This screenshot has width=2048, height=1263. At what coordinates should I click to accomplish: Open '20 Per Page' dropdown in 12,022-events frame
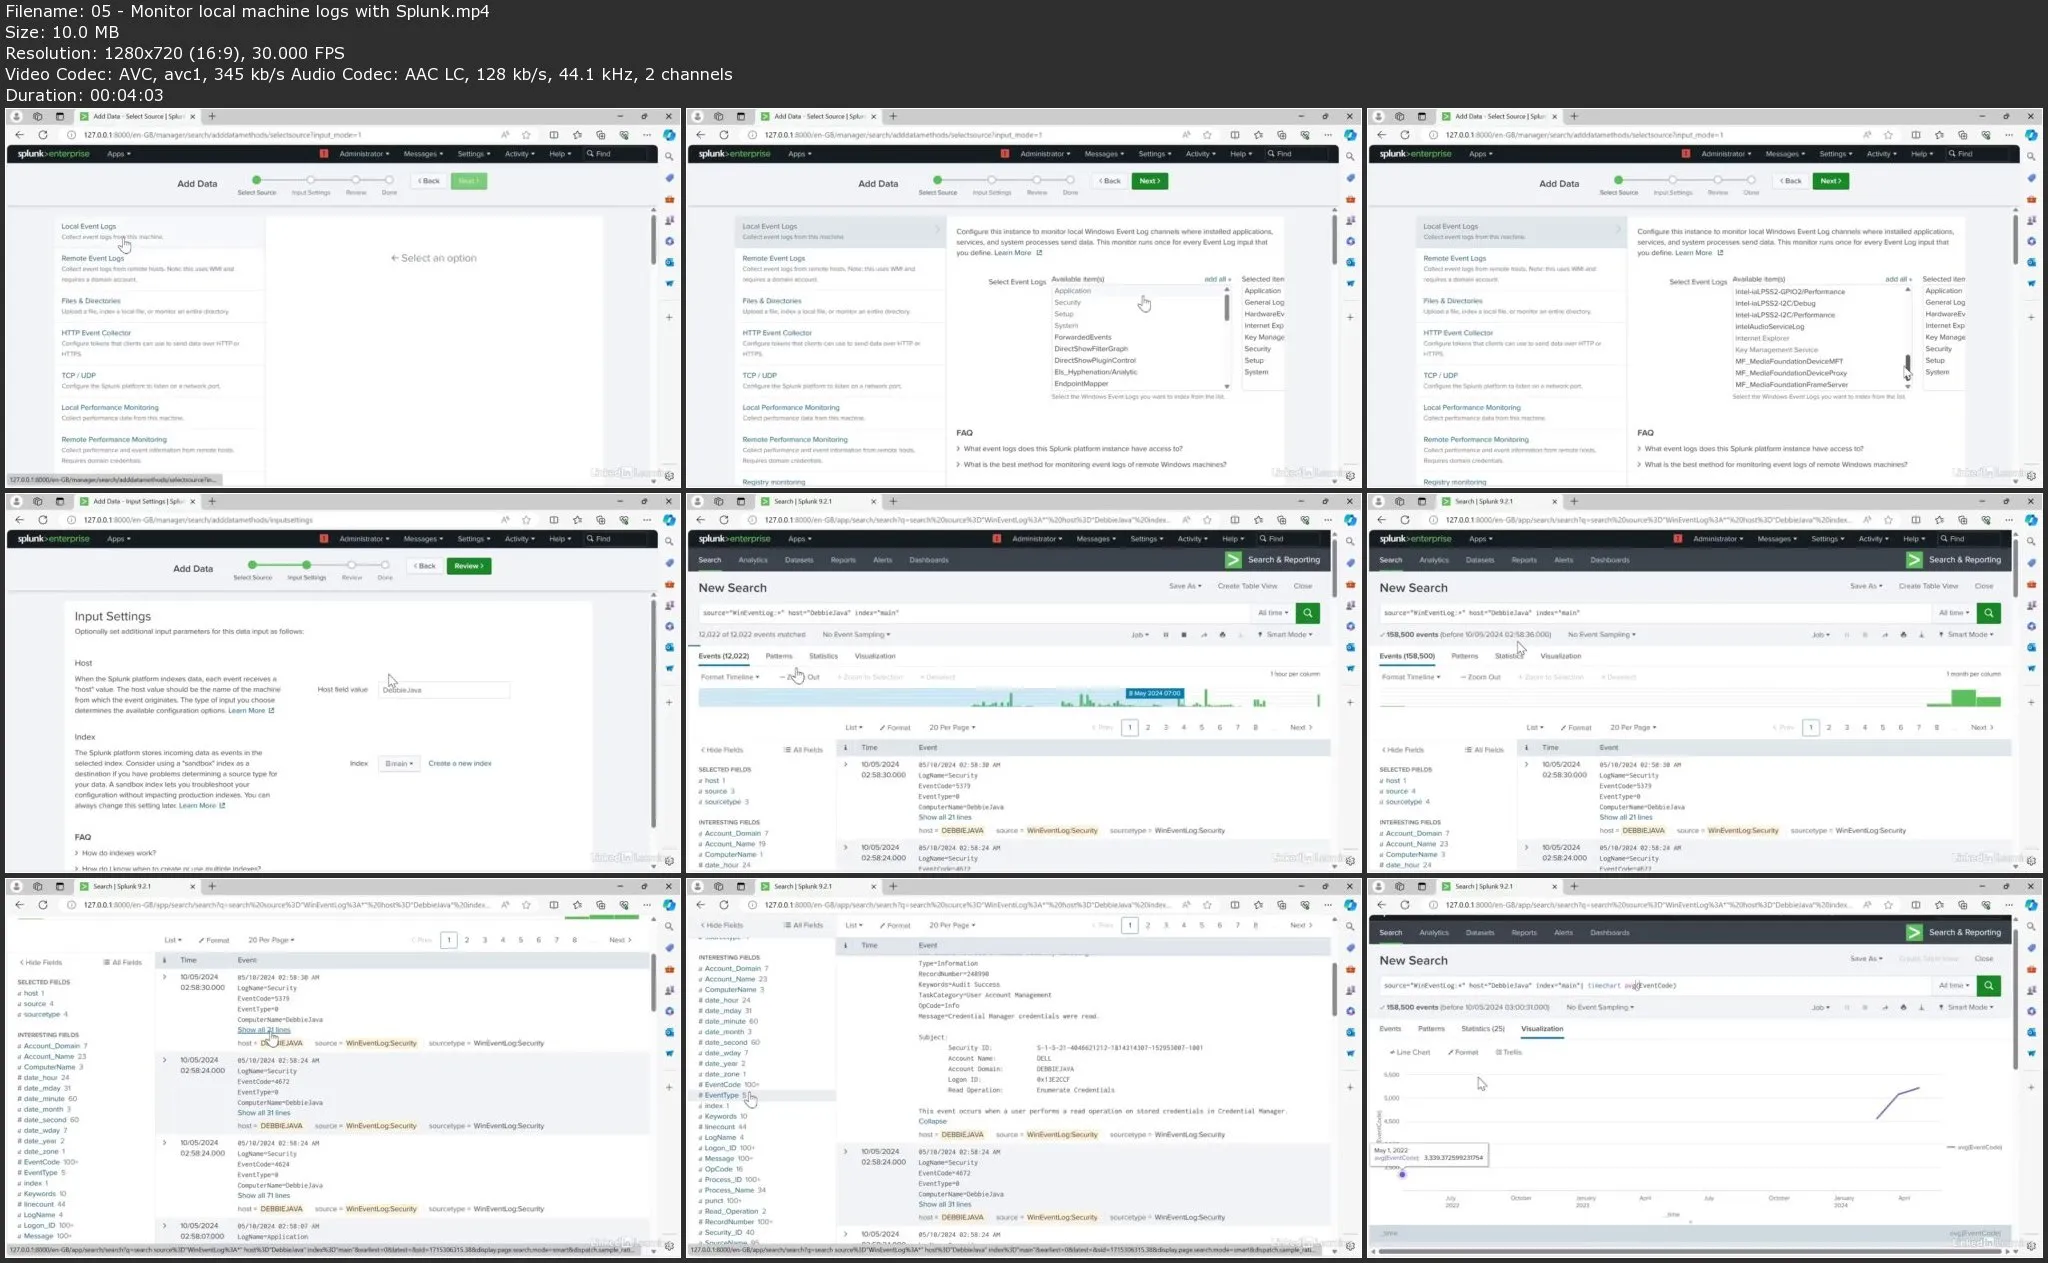[x=952, y=728]
